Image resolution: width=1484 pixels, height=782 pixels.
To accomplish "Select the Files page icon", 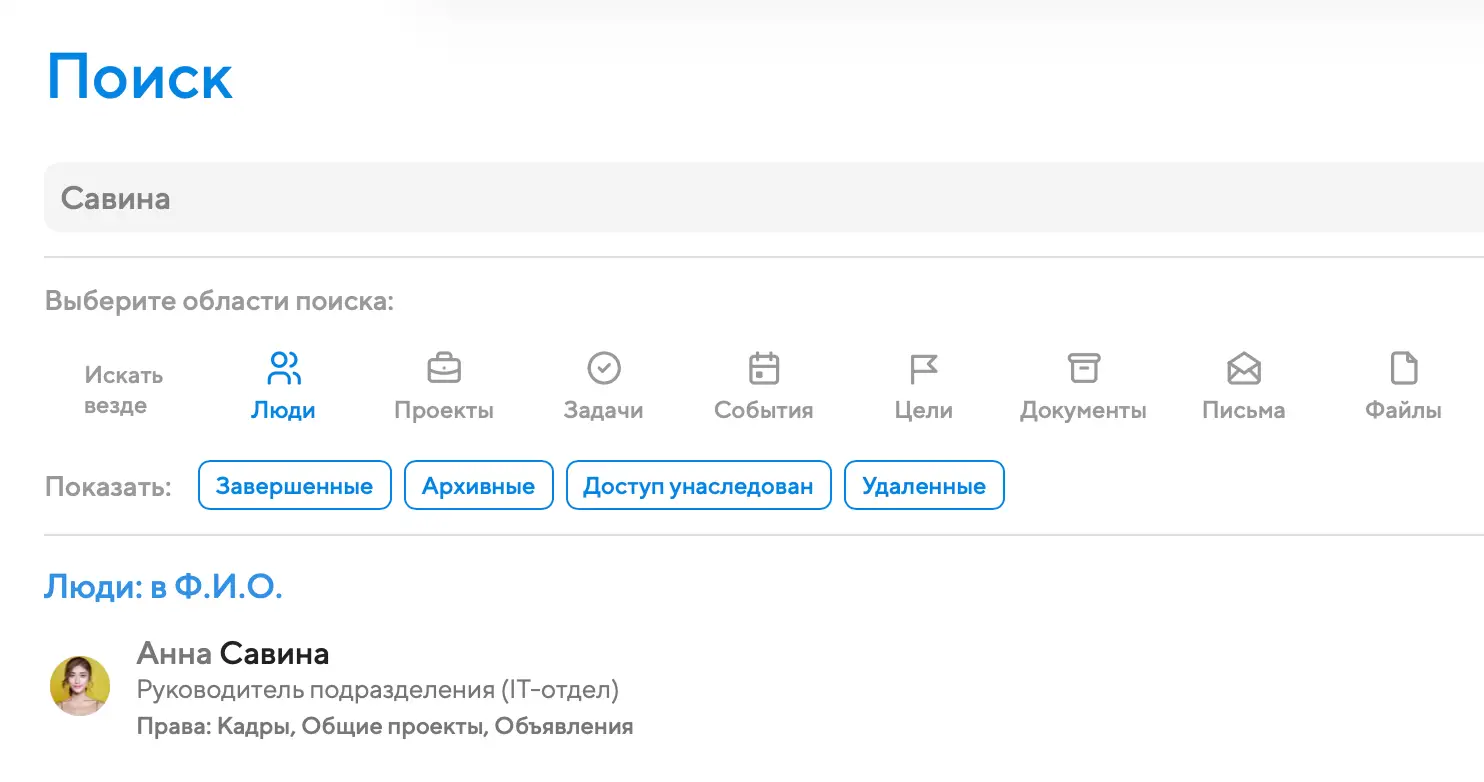I will click(x=1404, y=368).
